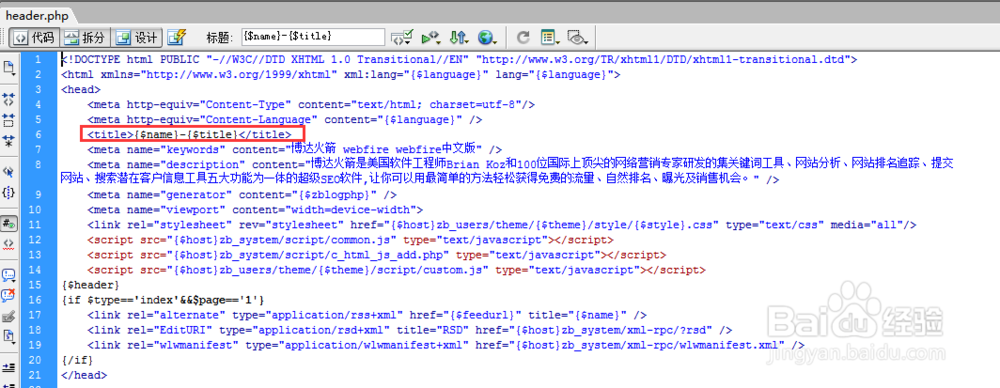Image resolution: width=1000 pixels, height=388 pixels.
Task: Select Parent Tag icon in the coding toolbar
Action: [9, 171]
